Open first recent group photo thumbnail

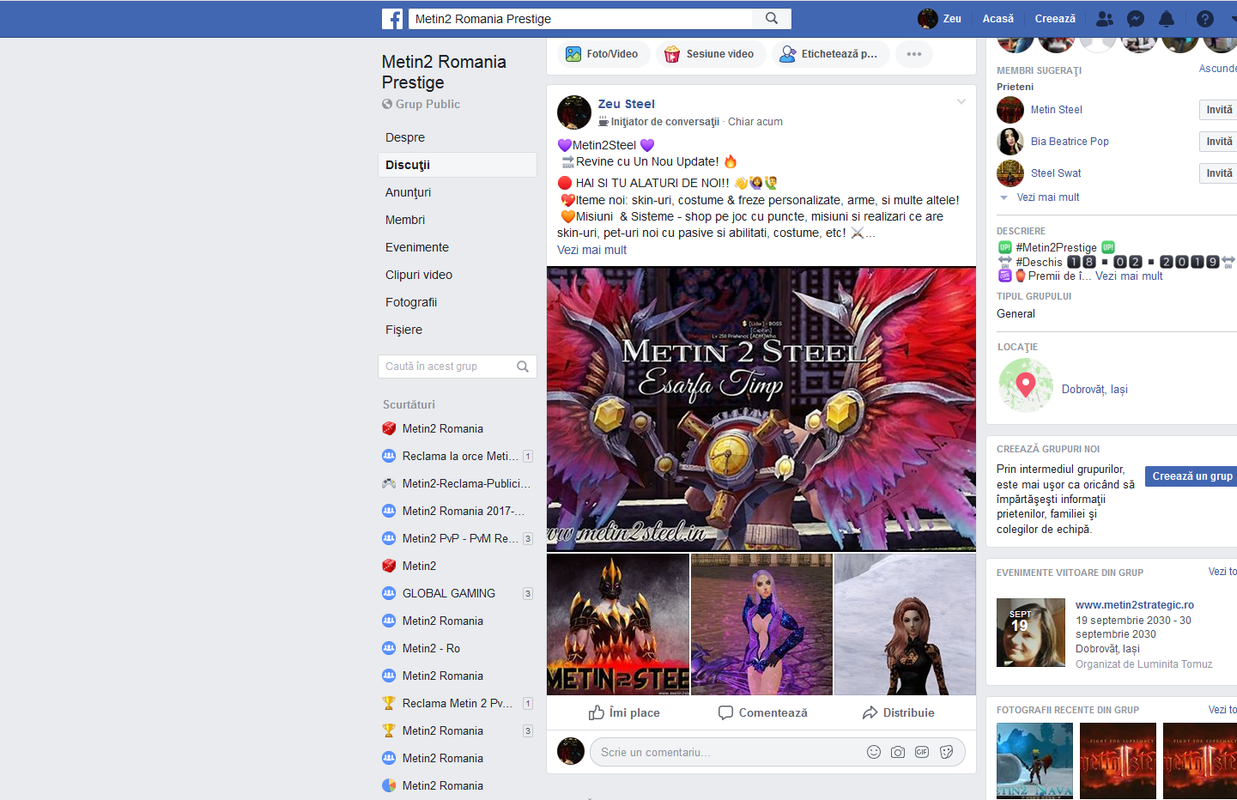1035,761
